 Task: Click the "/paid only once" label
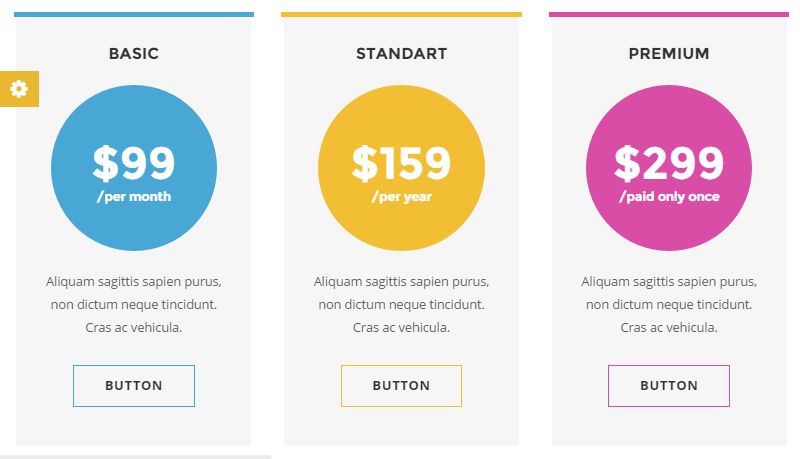click(x=669, y=197)
